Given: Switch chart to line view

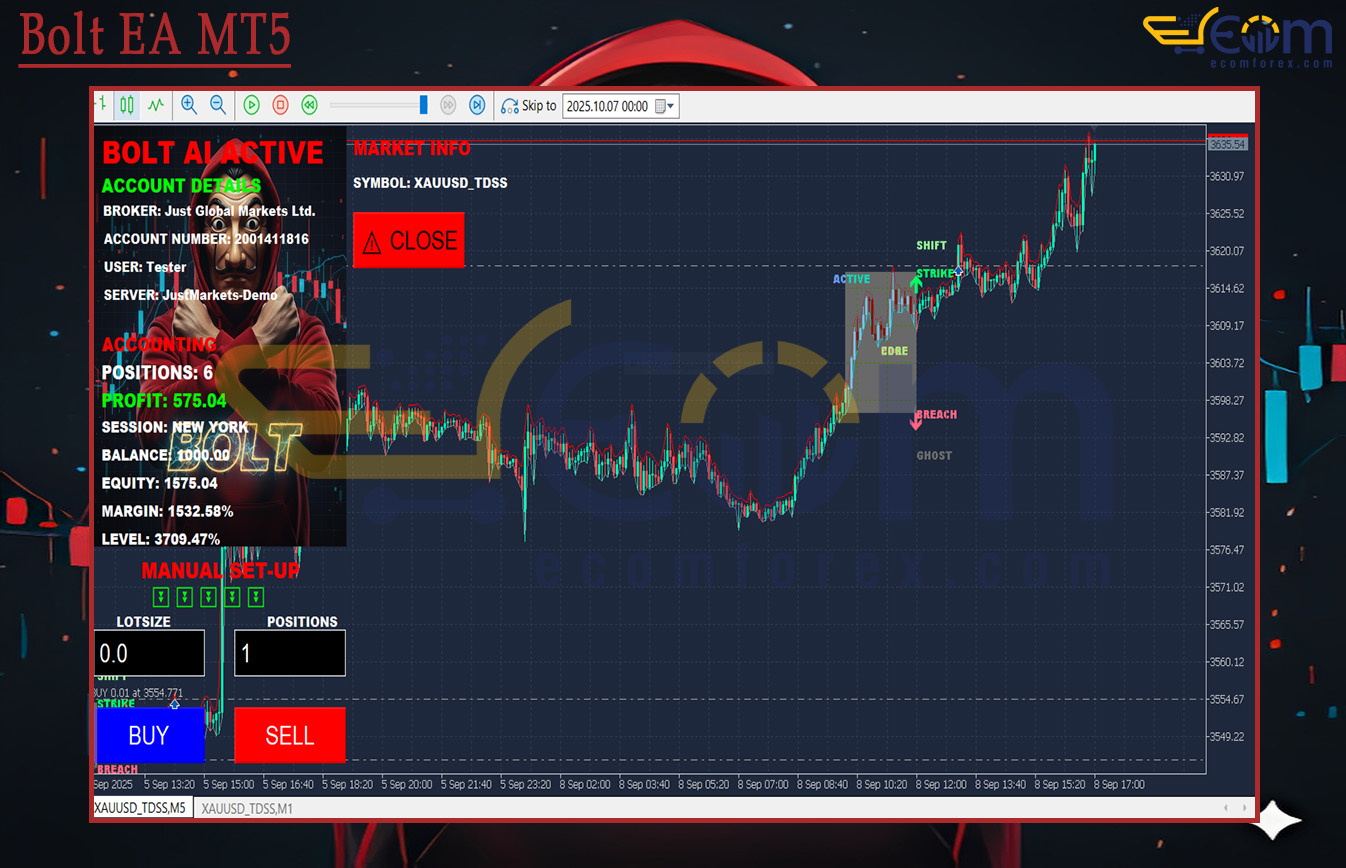Looking at the screenshot, I should tap(156, 104).
